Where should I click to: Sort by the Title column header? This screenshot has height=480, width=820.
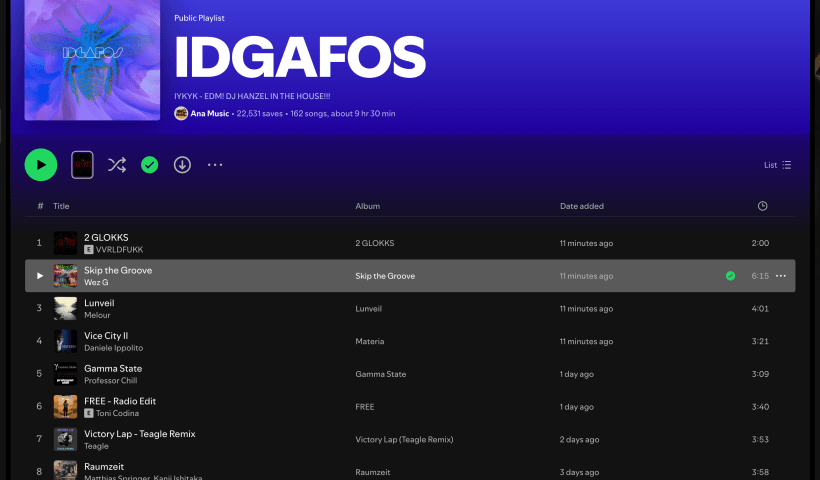(x=61, y=206)
